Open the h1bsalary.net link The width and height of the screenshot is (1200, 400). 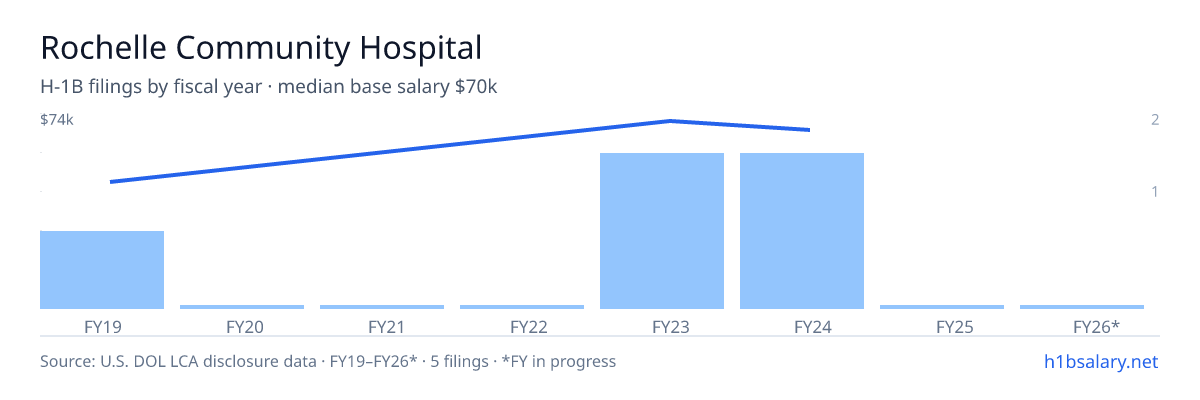tap(1100, 361)
